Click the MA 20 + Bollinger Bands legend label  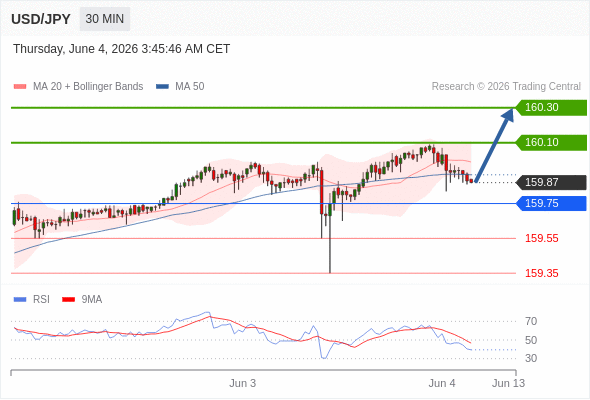pos(88,87)
